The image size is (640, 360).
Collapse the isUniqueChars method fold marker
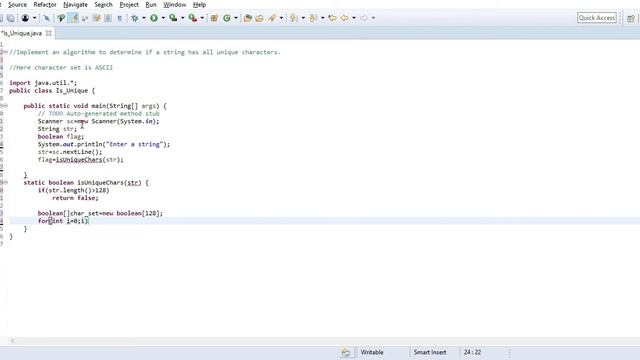[x=5, y=182]
